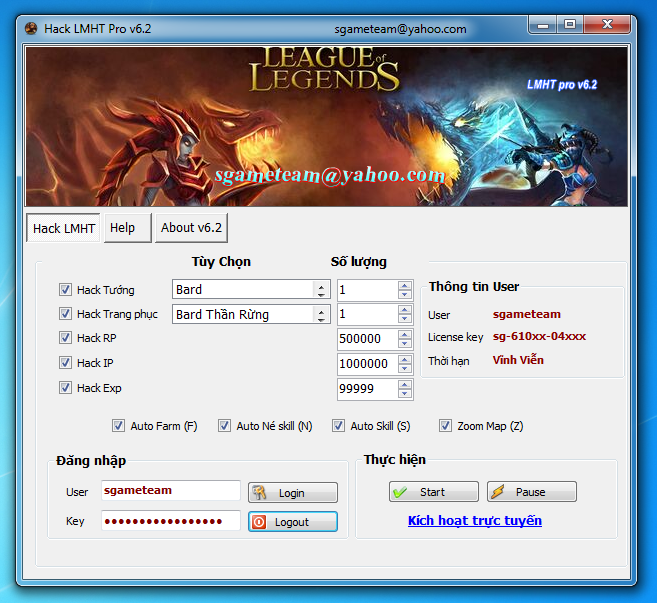Decrease the Hack Tướng quantity
Viewport: 657px width, 603px height.
pos(405,295)
